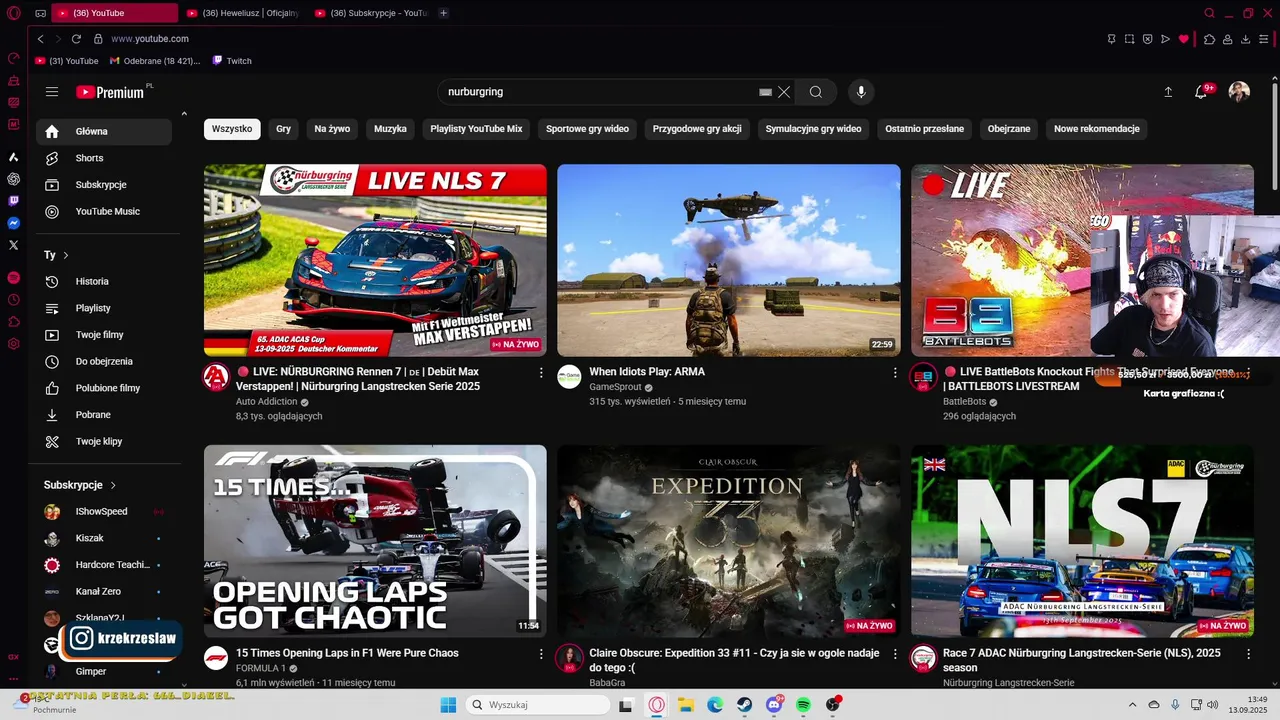1280x720 pixels.
Task: Open Steam from the Windows taskbar
Action: pos(745,705)
